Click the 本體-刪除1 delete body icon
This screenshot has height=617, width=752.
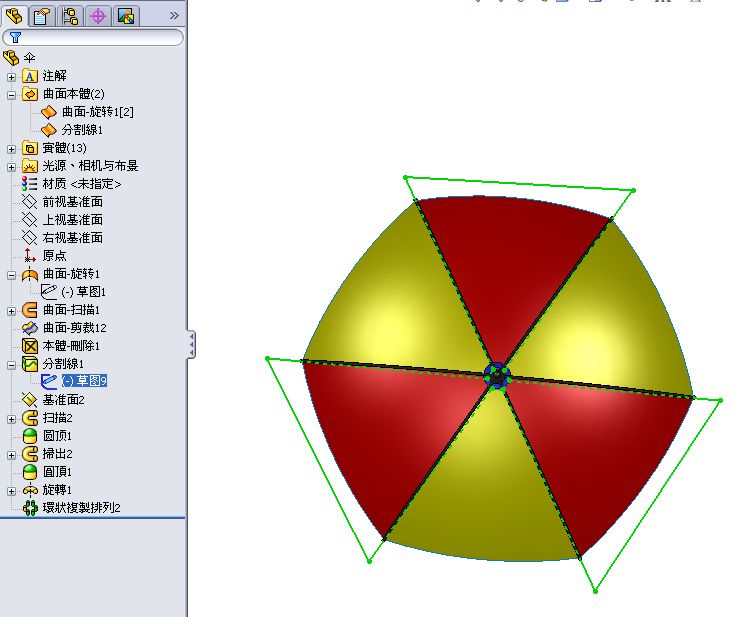pos(30,346)
